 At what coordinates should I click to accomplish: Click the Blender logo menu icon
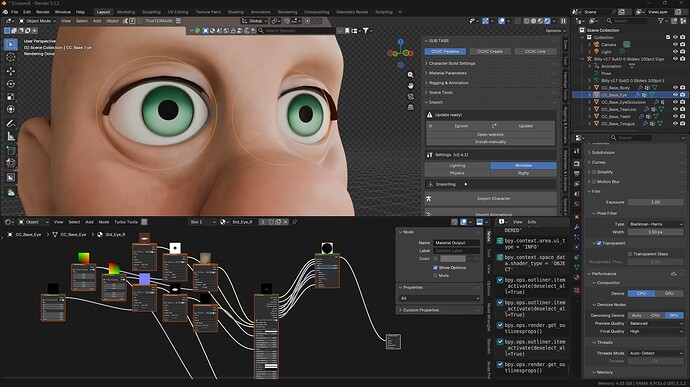tap(5, 12)
